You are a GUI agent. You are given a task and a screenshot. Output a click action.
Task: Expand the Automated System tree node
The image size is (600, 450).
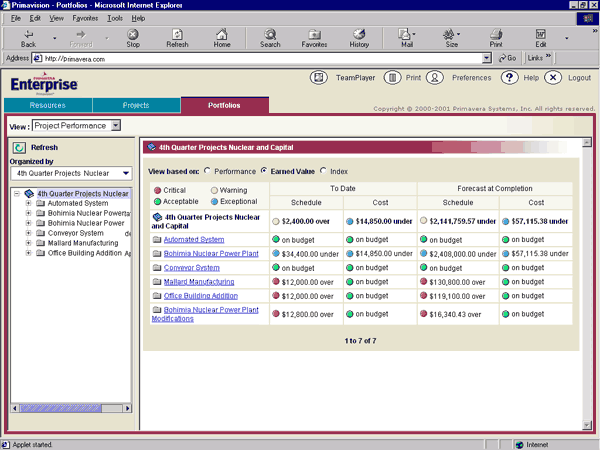point(28,203)
